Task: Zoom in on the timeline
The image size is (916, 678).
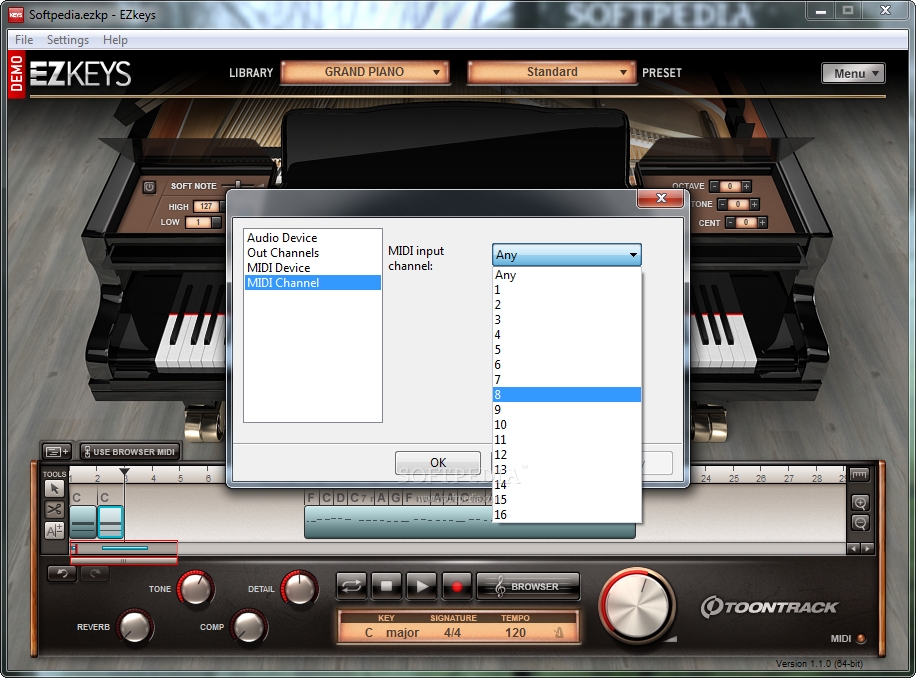Action: (860, 503)
